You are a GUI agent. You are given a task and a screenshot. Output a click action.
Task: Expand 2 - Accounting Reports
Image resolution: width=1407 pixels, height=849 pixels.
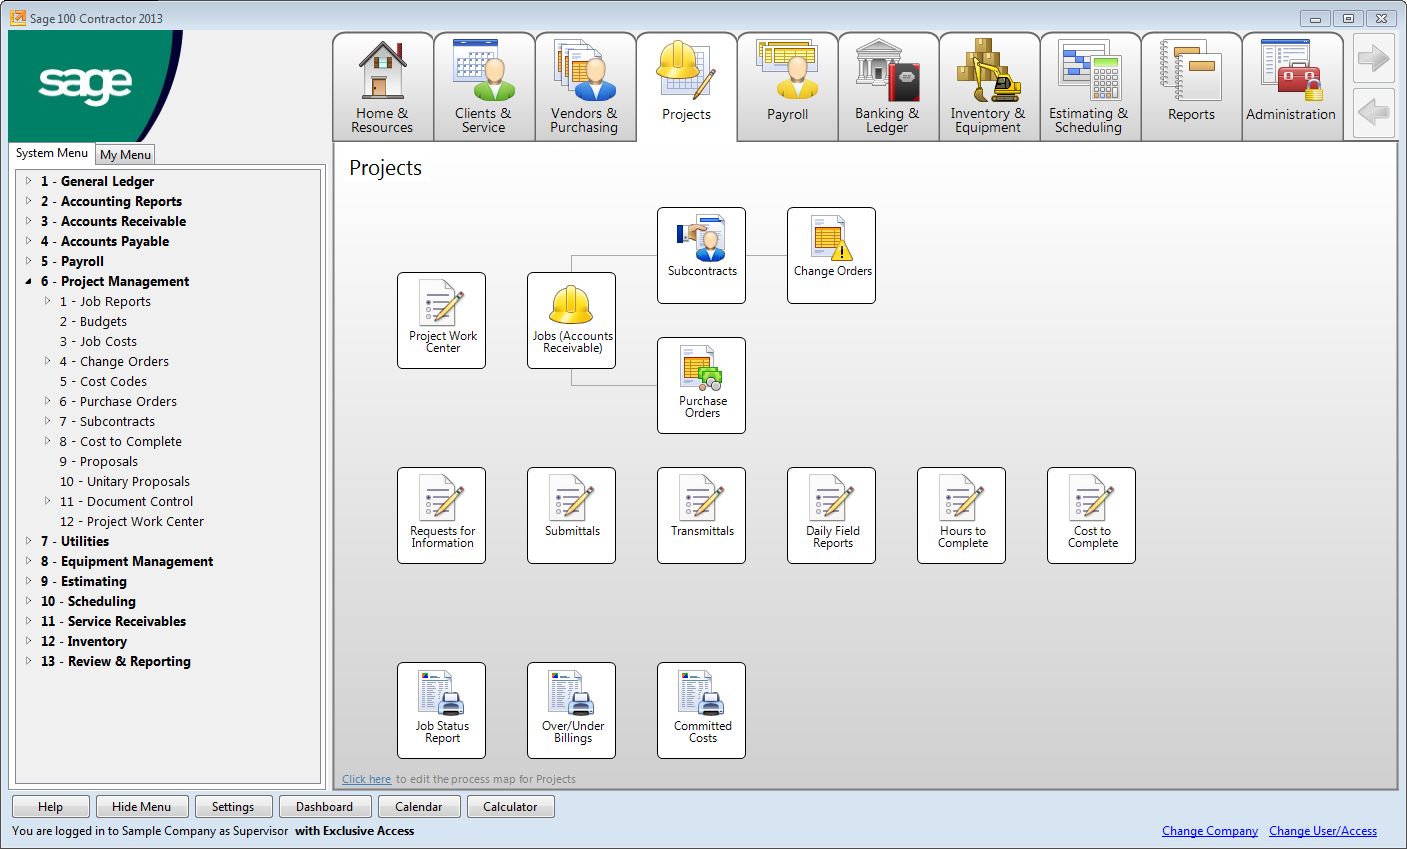point(29,201)
